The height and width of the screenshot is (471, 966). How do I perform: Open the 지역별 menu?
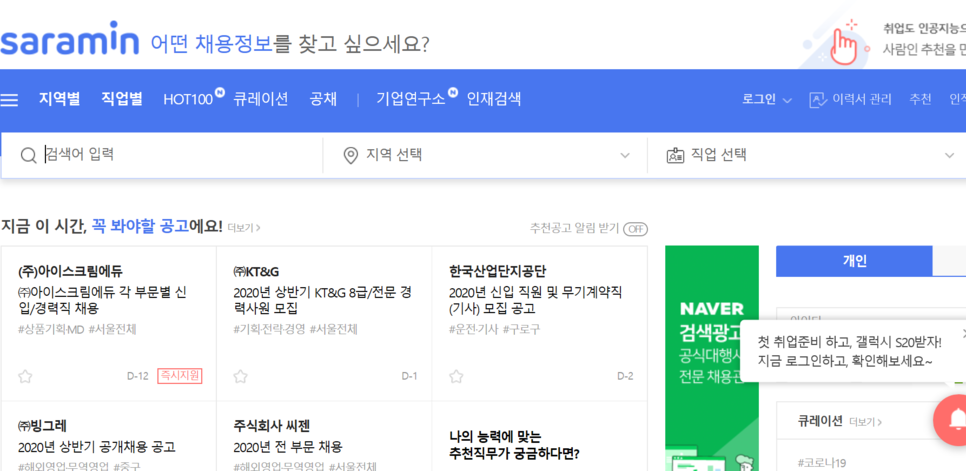(x=60, y=99)
